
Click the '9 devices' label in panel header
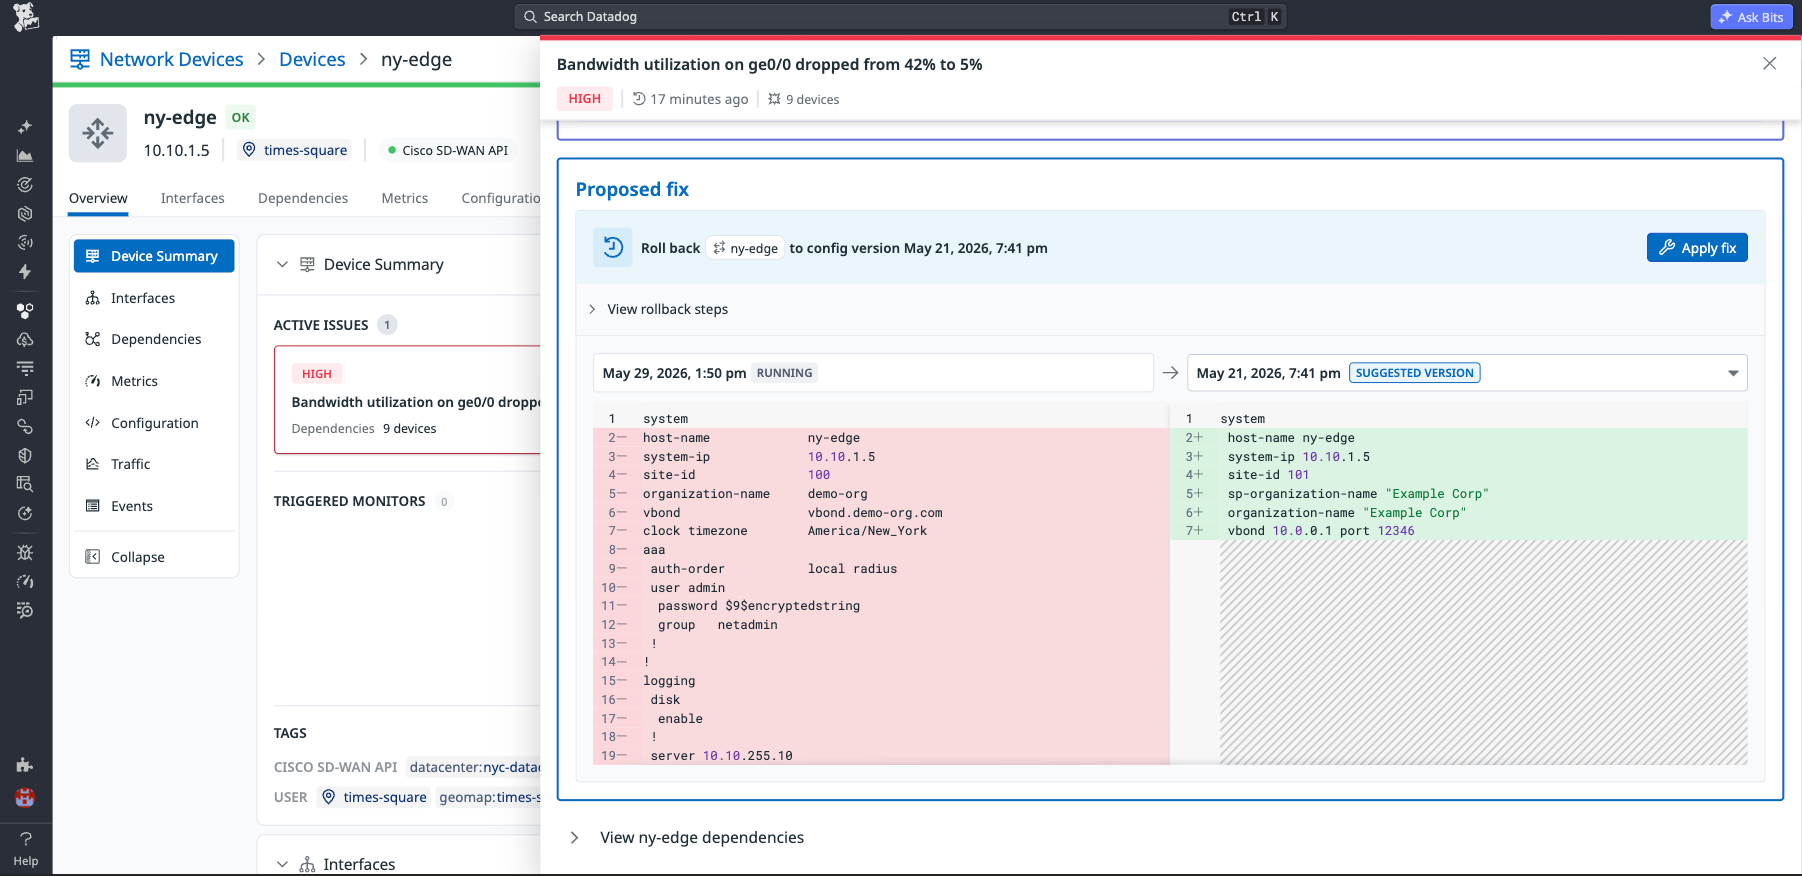tap(804, 99)
